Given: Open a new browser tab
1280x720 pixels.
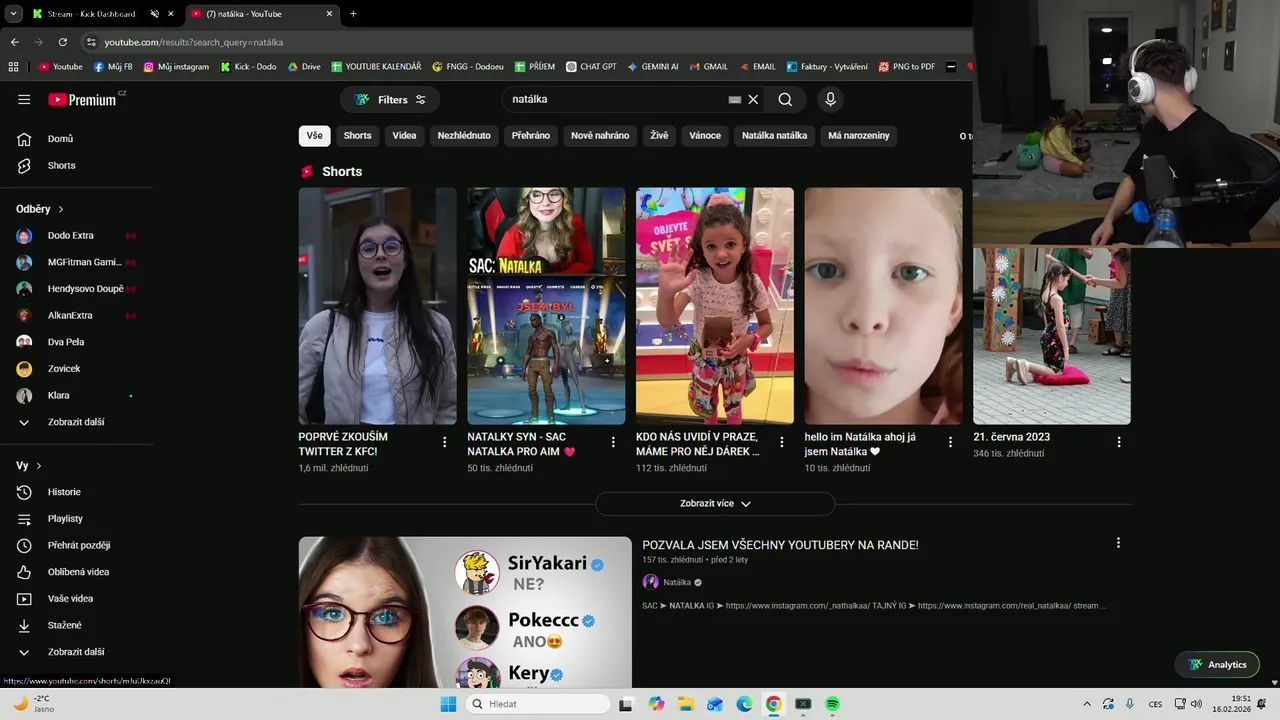Looking at the screenshot, I should (353, 14).
